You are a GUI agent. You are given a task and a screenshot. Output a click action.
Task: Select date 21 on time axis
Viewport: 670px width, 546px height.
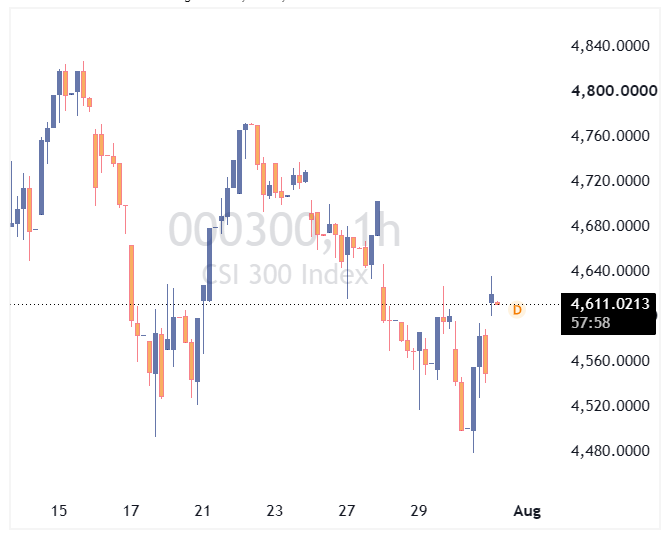202,511
